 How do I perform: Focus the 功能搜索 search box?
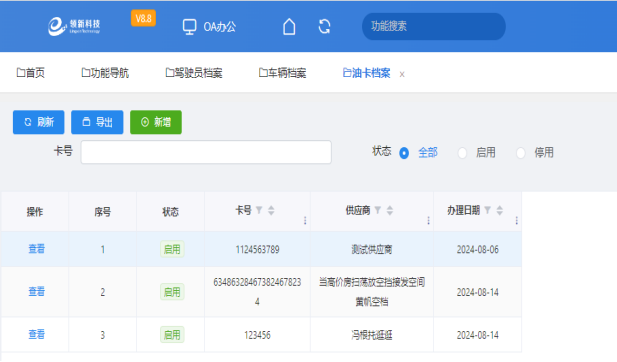tap(434, 26)
